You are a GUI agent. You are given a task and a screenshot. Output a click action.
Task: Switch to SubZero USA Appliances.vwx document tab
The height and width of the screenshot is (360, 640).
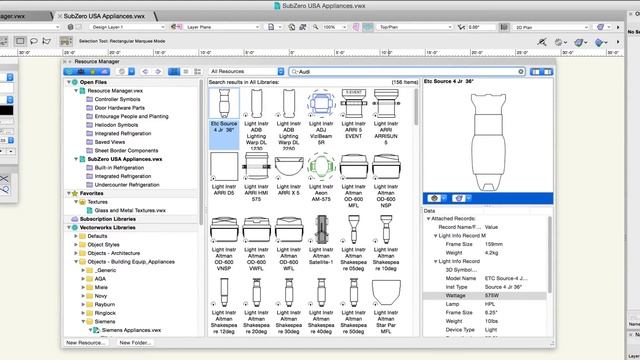(x=104, y=16)
